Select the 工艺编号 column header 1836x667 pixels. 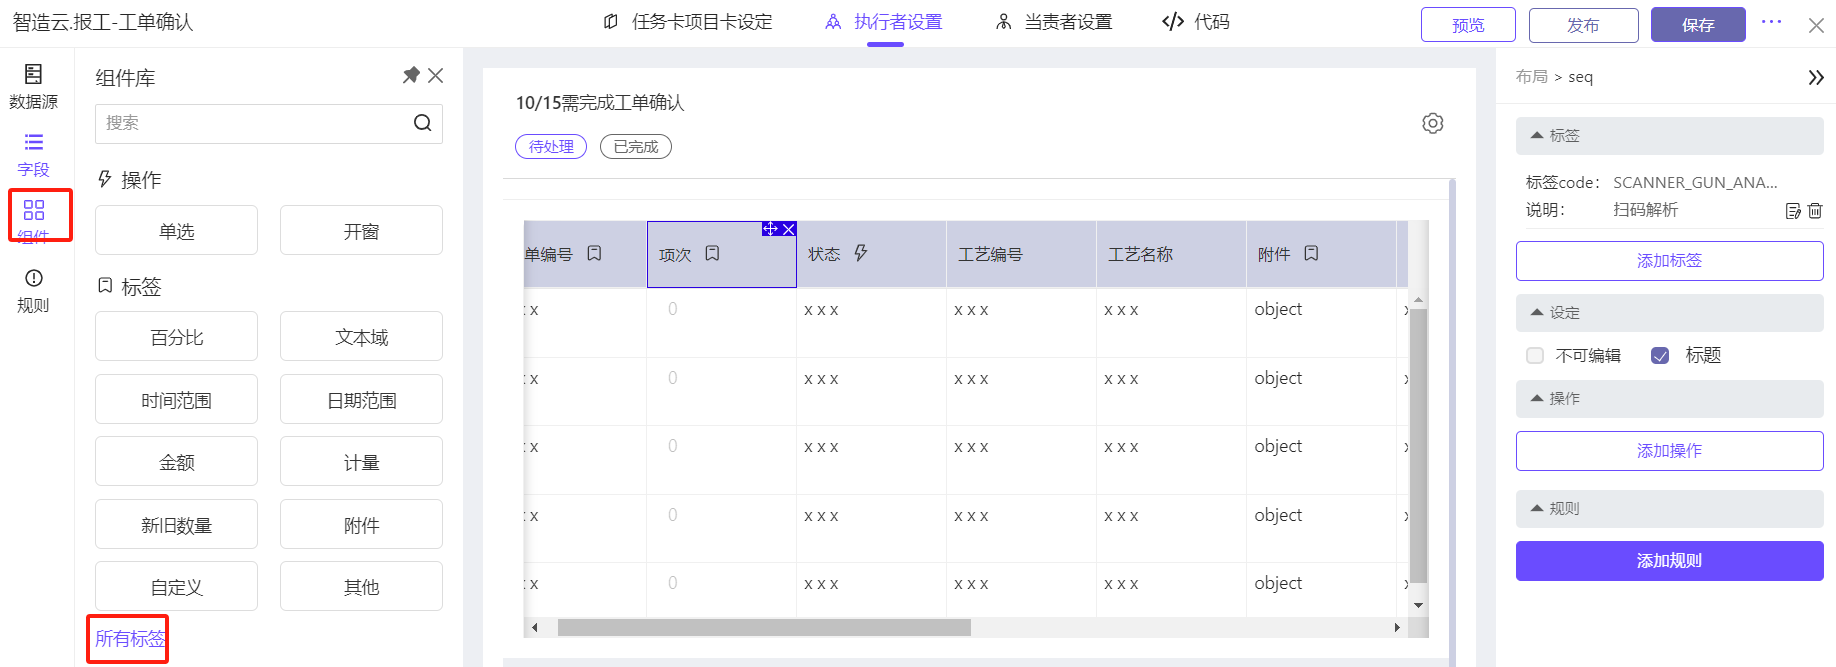pyautogui.click(x=1021, y=254)
